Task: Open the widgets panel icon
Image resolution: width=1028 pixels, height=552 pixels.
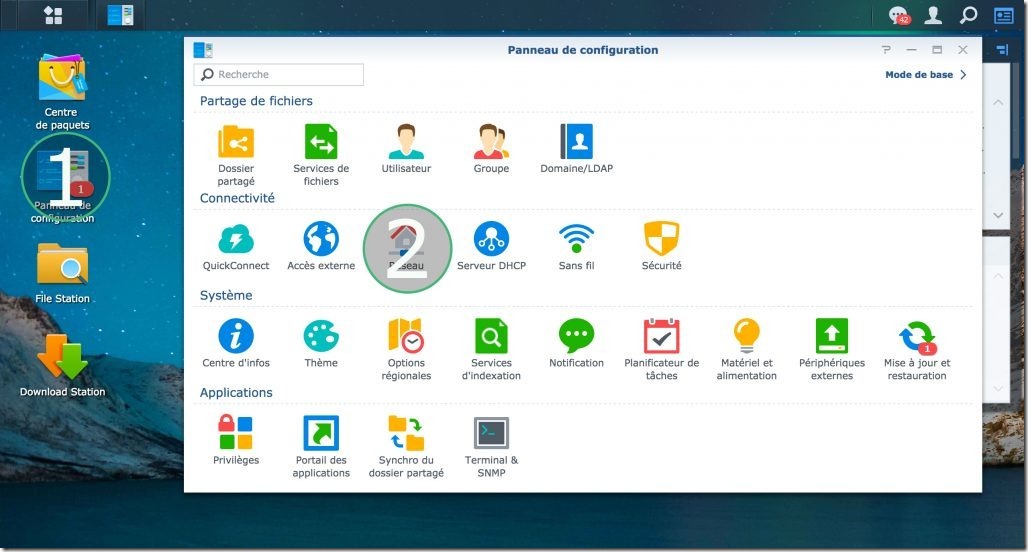Action: coord(1004,15)
